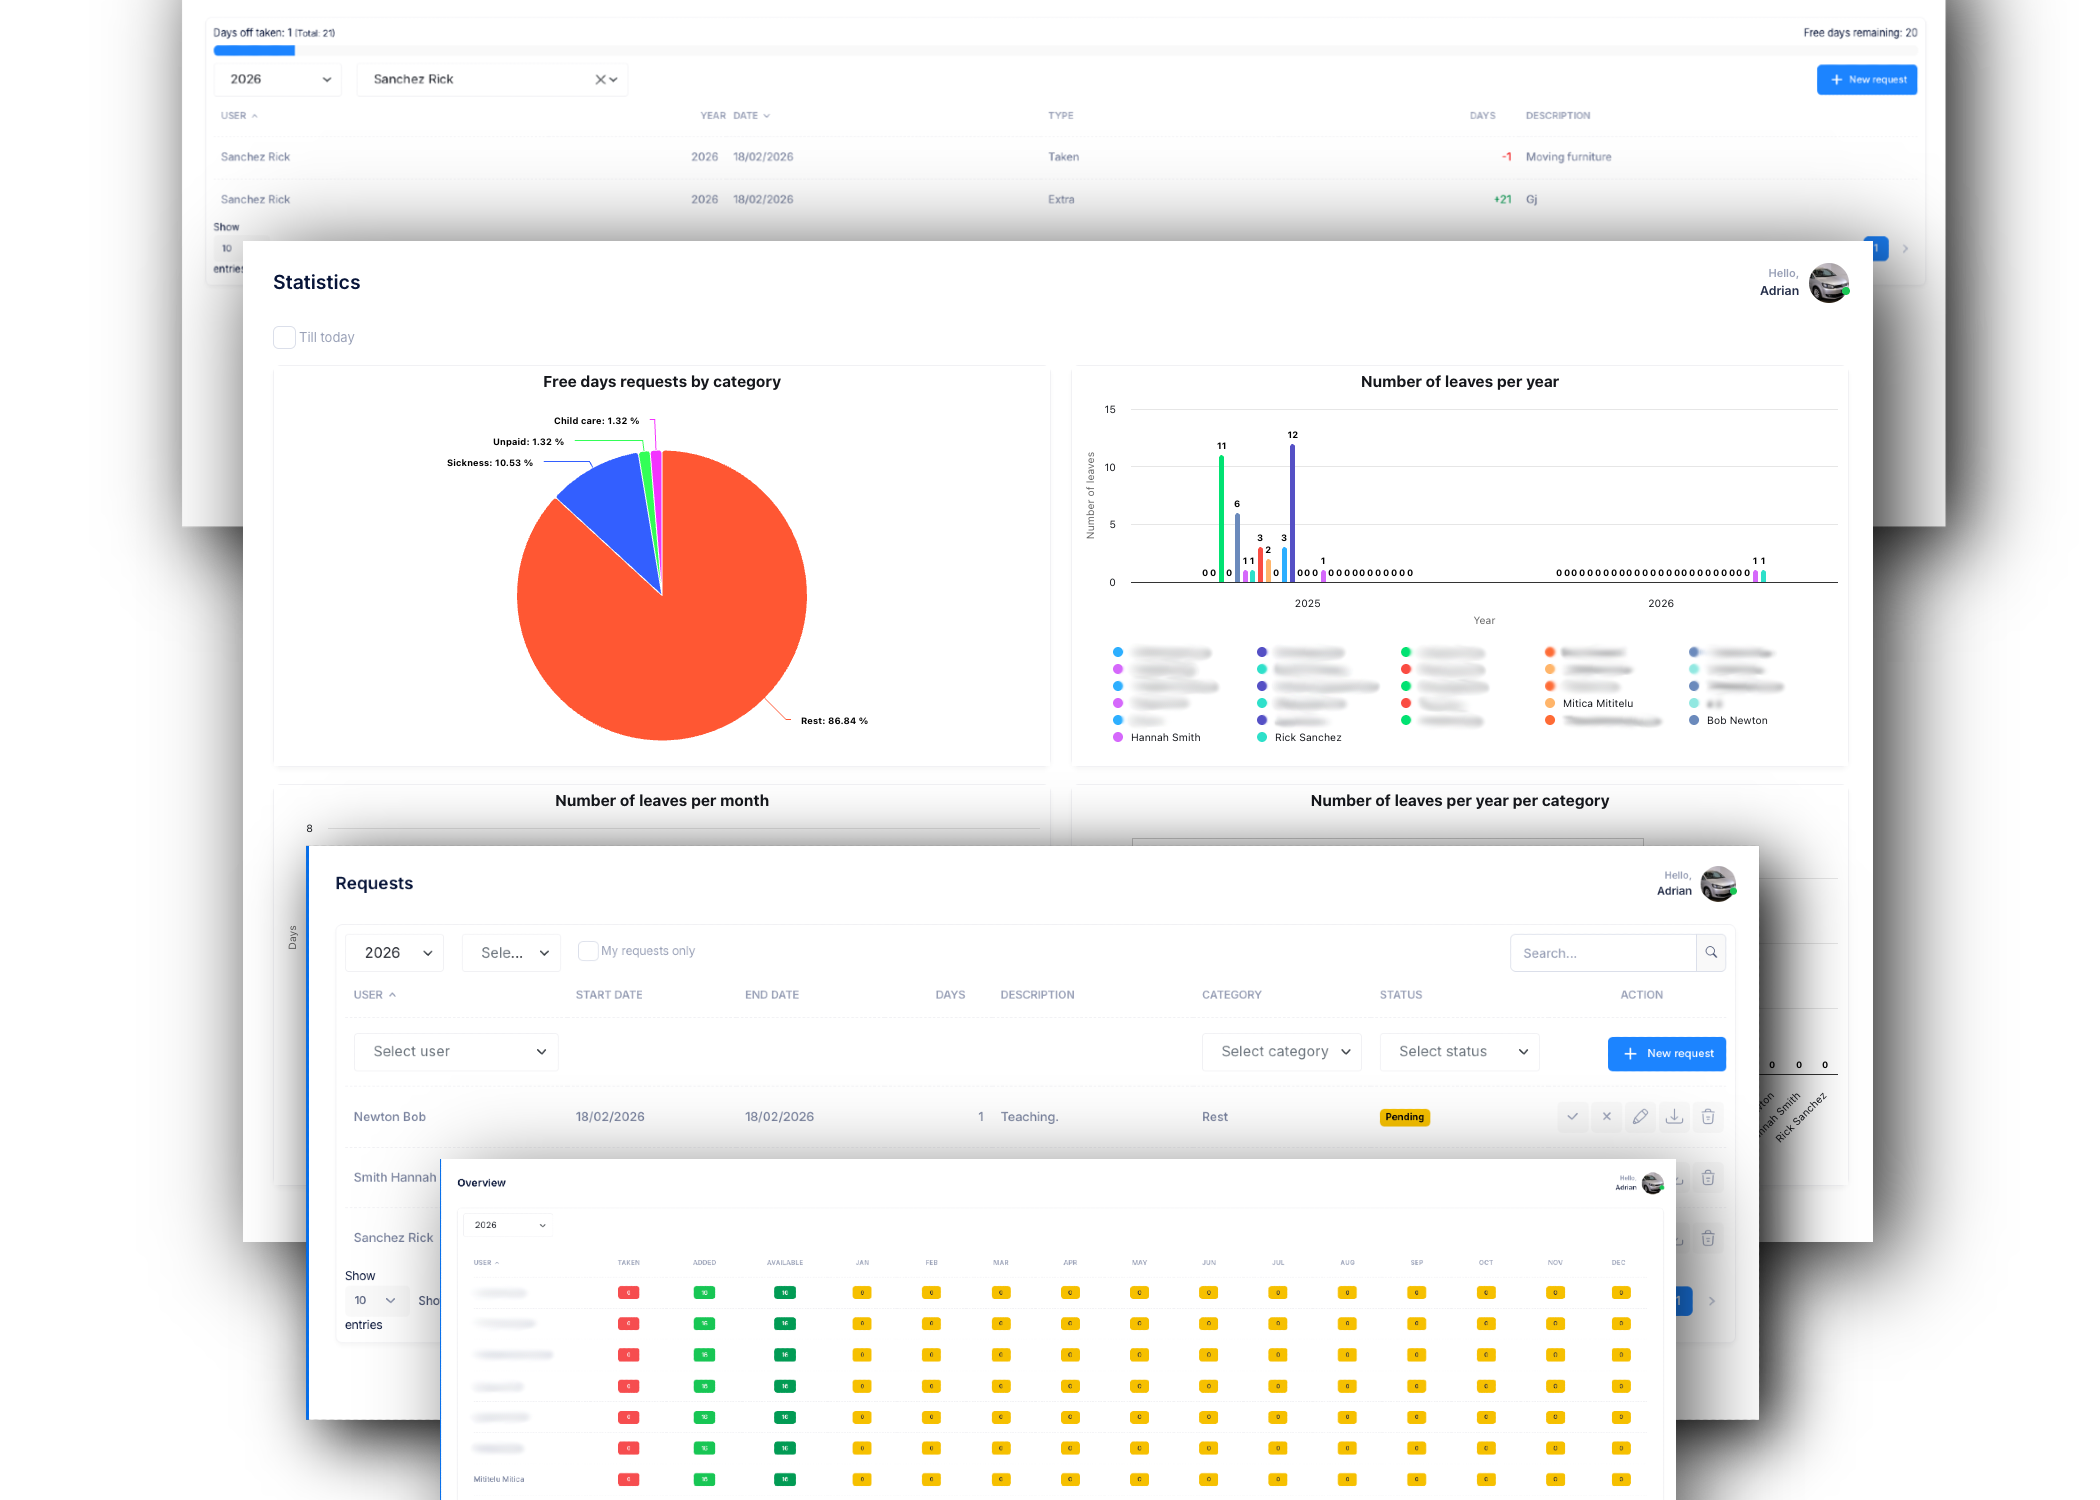Click the Bob Newton legend color dot

pyautogui.click(x=1694, y=720)
